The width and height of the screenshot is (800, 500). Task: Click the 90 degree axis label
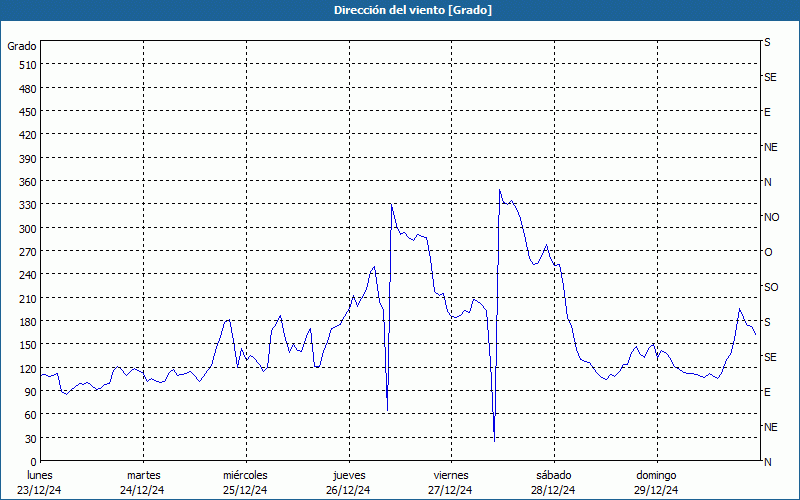click(31, 392)
